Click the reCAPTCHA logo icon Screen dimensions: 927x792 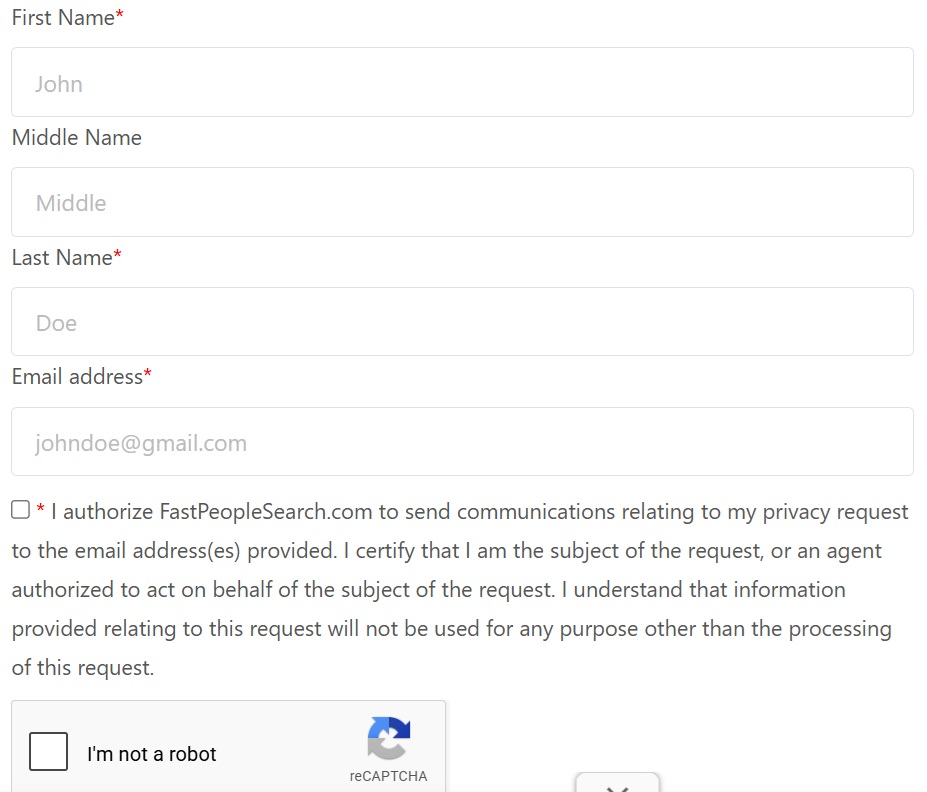pyautogui.click(x=388, y=738)
